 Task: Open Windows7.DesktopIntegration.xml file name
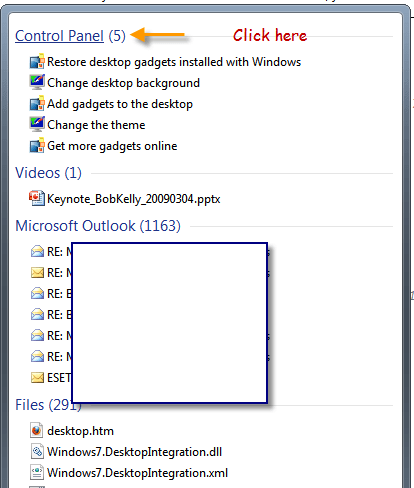pos(137,473)
